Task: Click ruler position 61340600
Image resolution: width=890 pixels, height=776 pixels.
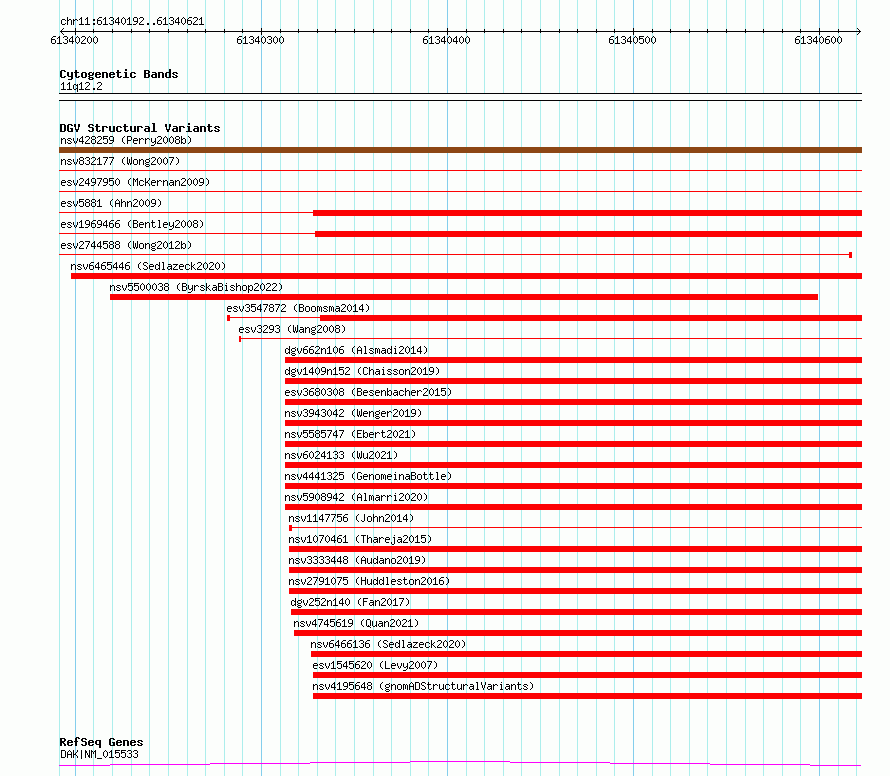Action: 818,40
